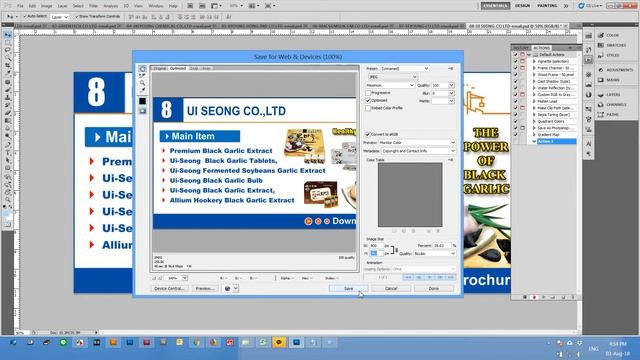Click the Actions icon in the collapsed dock
640x360 pixels.
click(x=588, y=60)
